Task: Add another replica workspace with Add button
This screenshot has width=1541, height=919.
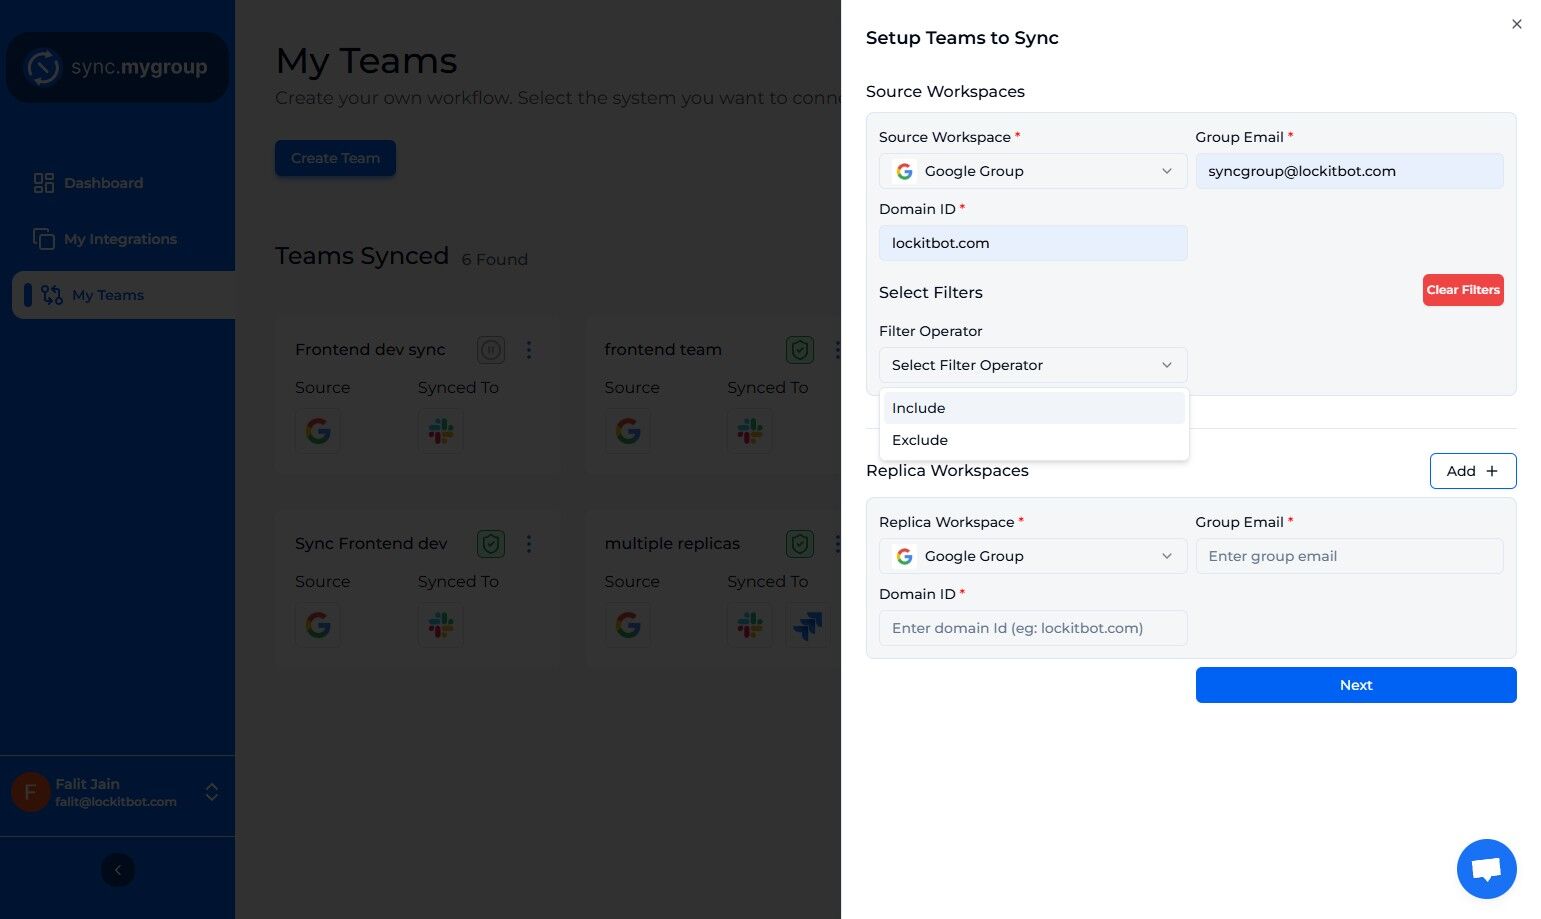Action: (1473, 471)
